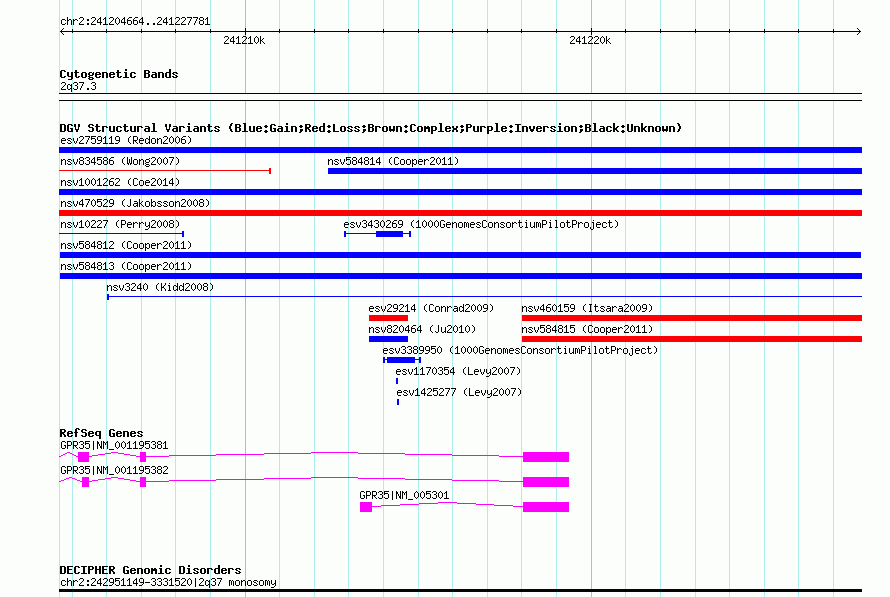Open DGV Structural Variants track heading
The width and height of the screenshot is (890, 597).
(x=371, y=128)
